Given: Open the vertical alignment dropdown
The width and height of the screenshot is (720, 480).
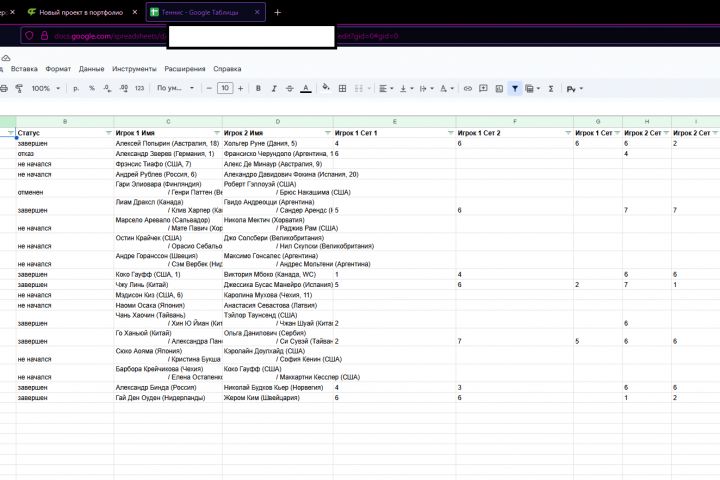Looking at the screenshot, I should coord(406,89).
